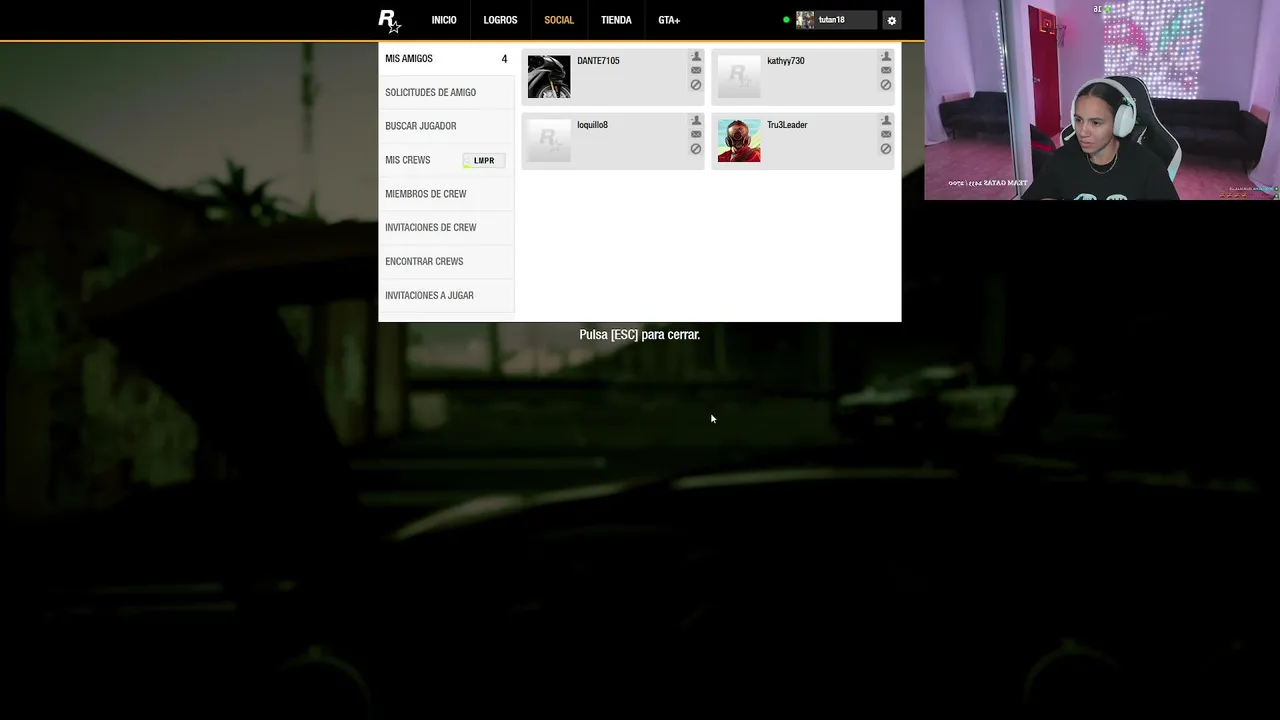The height and width of the screenshot is (720, 1280).
Task: Open the INICIO tab
Action: pyautogui.click(x=444, y=20)
